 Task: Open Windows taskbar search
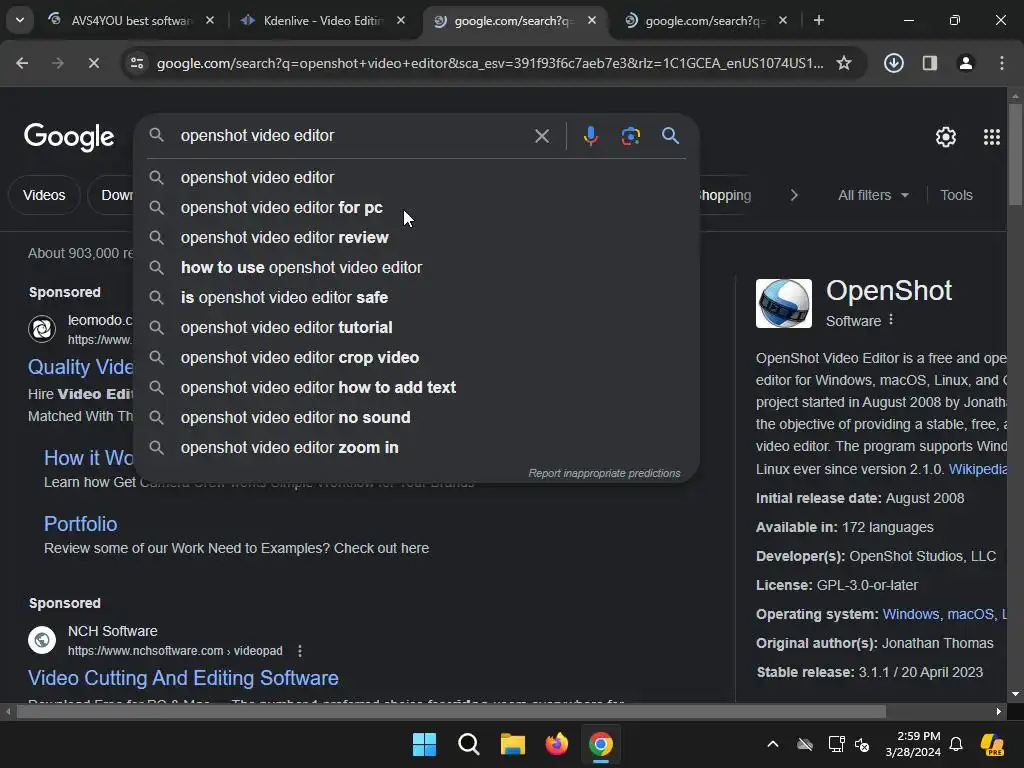[468, 744]
